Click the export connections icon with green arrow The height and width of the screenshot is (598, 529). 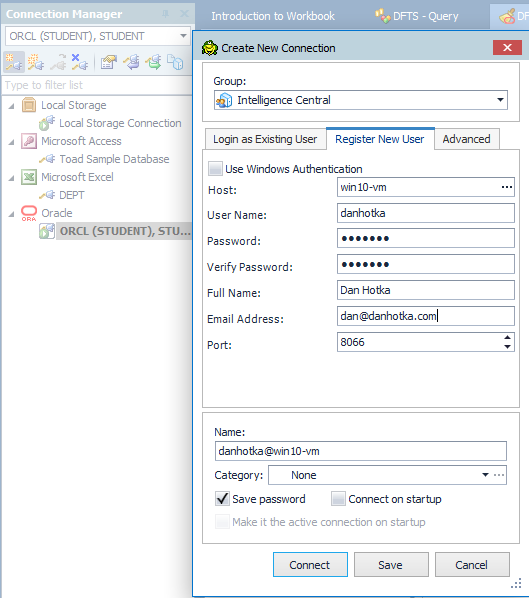pyautogui.click(x=153, y=62)
